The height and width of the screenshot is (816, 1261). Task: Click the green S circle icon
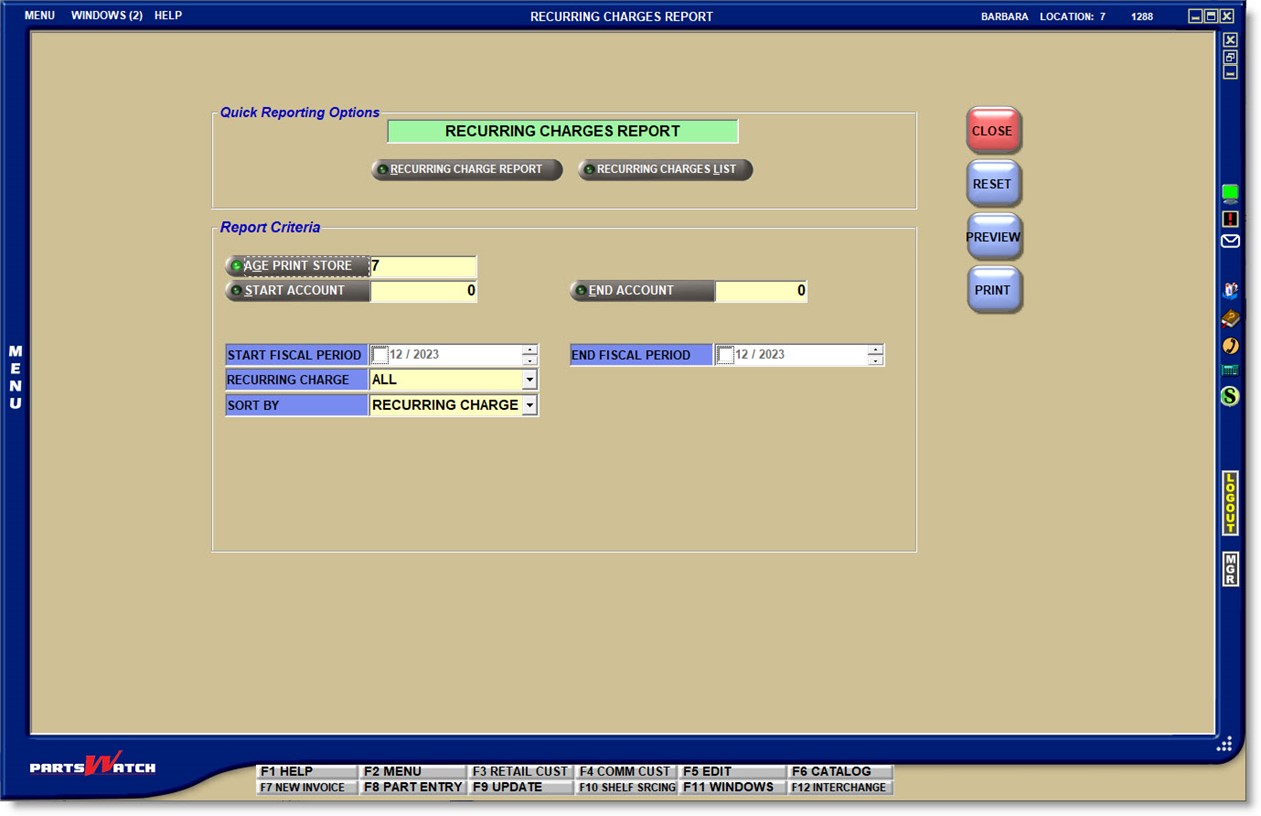(x=1230, y=397)
